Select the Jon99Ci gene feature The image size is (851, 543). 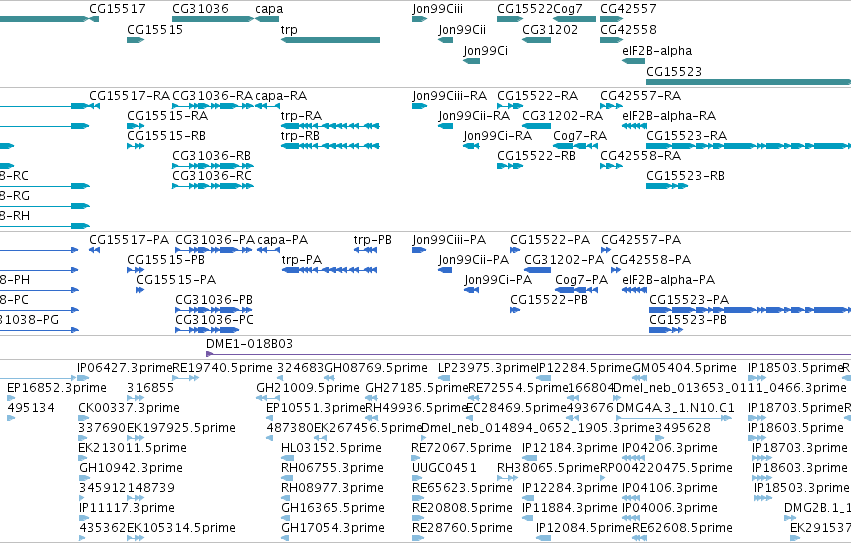coord(472,61)
